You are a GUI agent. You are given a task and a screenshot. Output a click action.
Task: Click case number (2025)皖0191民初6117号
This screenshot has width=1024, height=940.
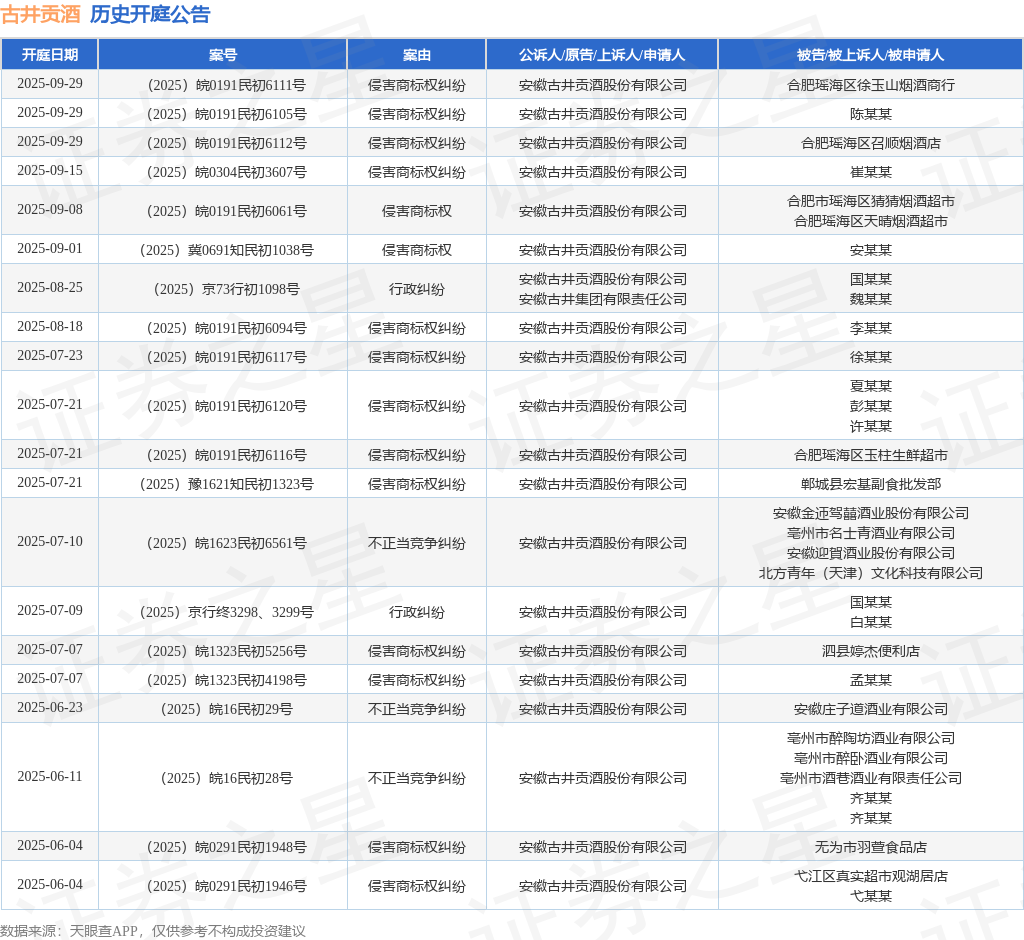[227, 357]
